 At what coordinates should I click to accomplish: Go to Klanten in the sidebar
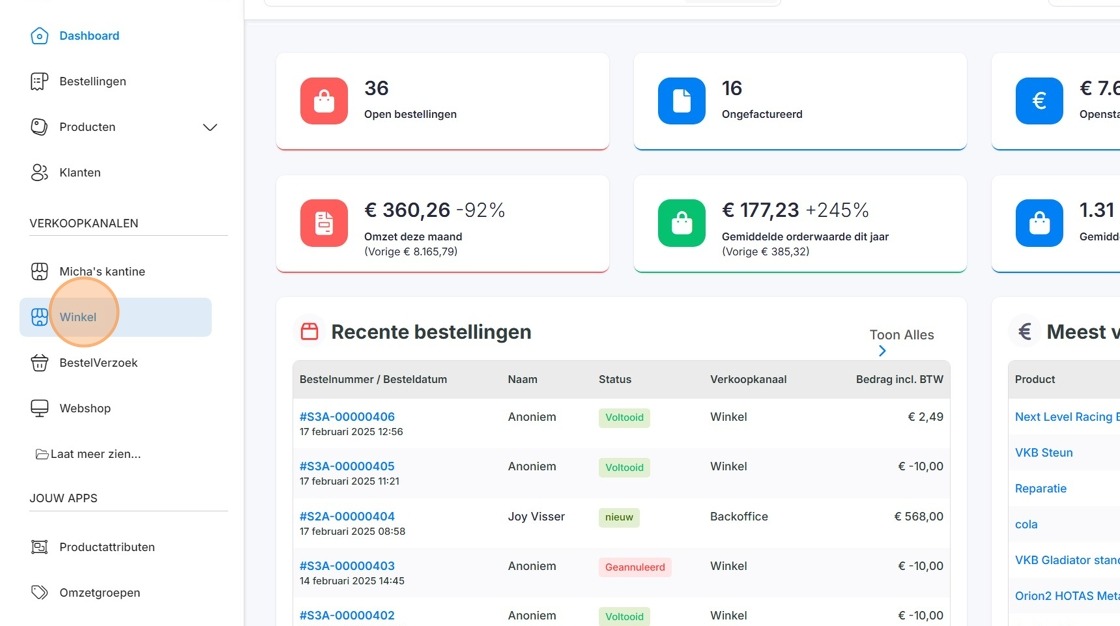80,173
